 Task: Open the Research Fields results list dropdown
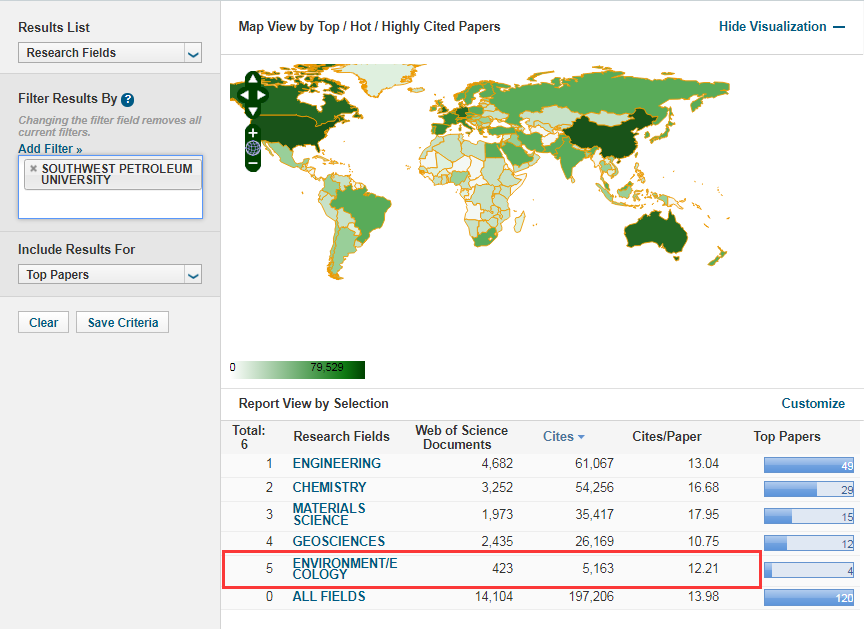coord(110,53)
